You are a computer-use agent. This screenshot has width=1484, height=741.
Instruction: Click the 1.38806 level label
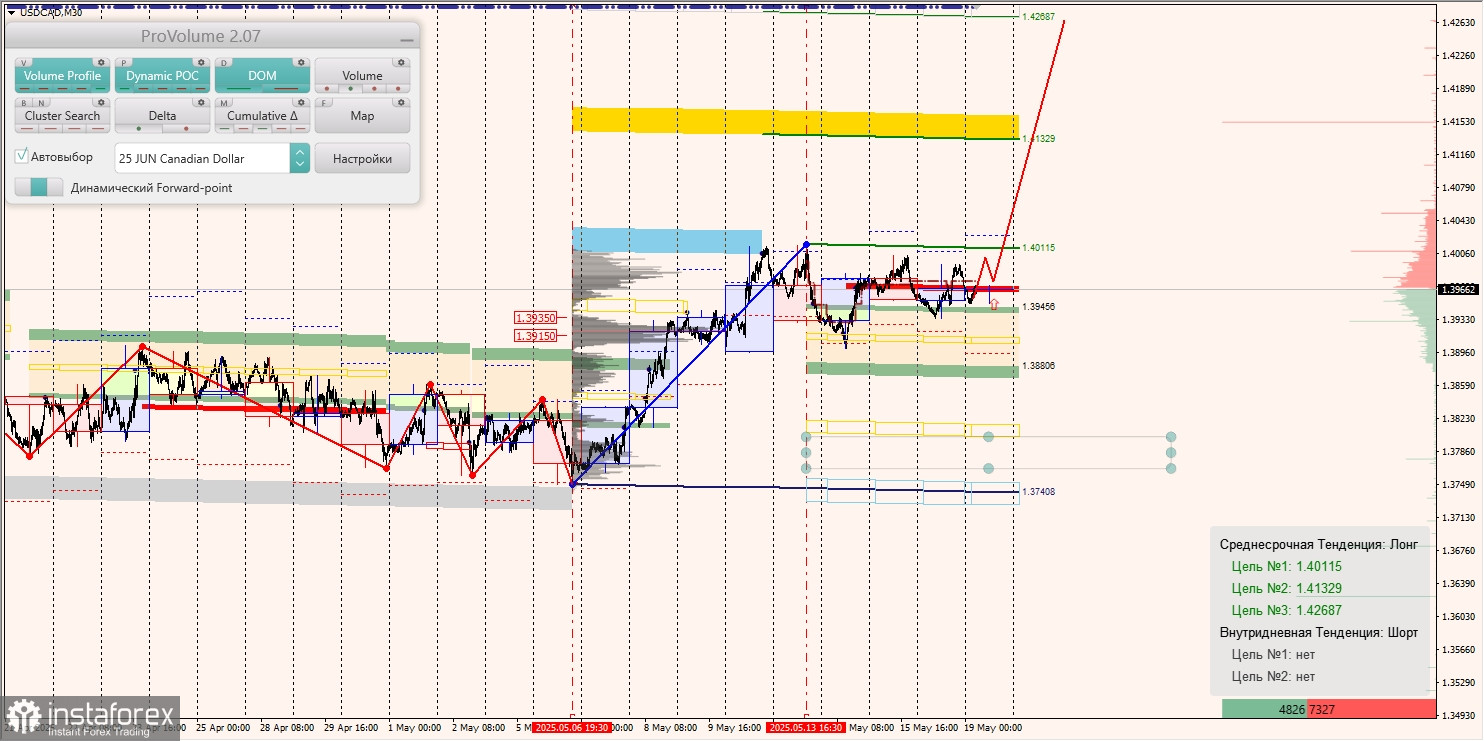click(x=1038, y=365)
